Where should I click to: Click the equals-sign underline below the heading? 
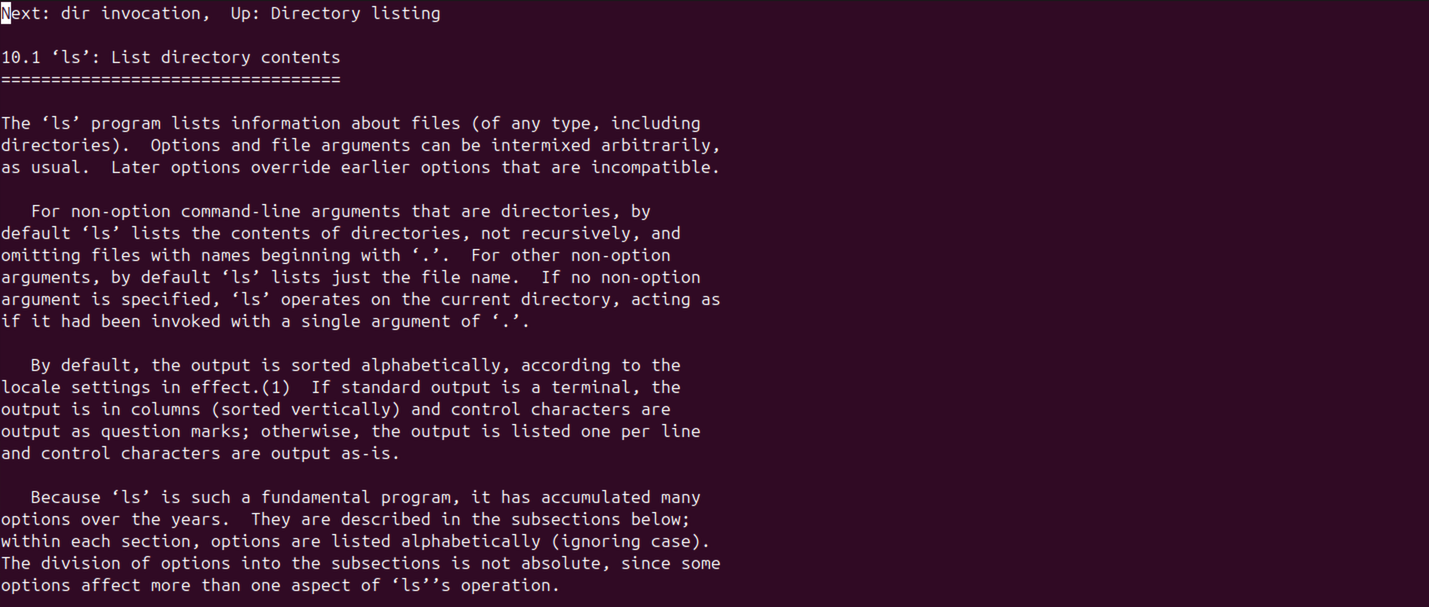[x=170, y=80]
